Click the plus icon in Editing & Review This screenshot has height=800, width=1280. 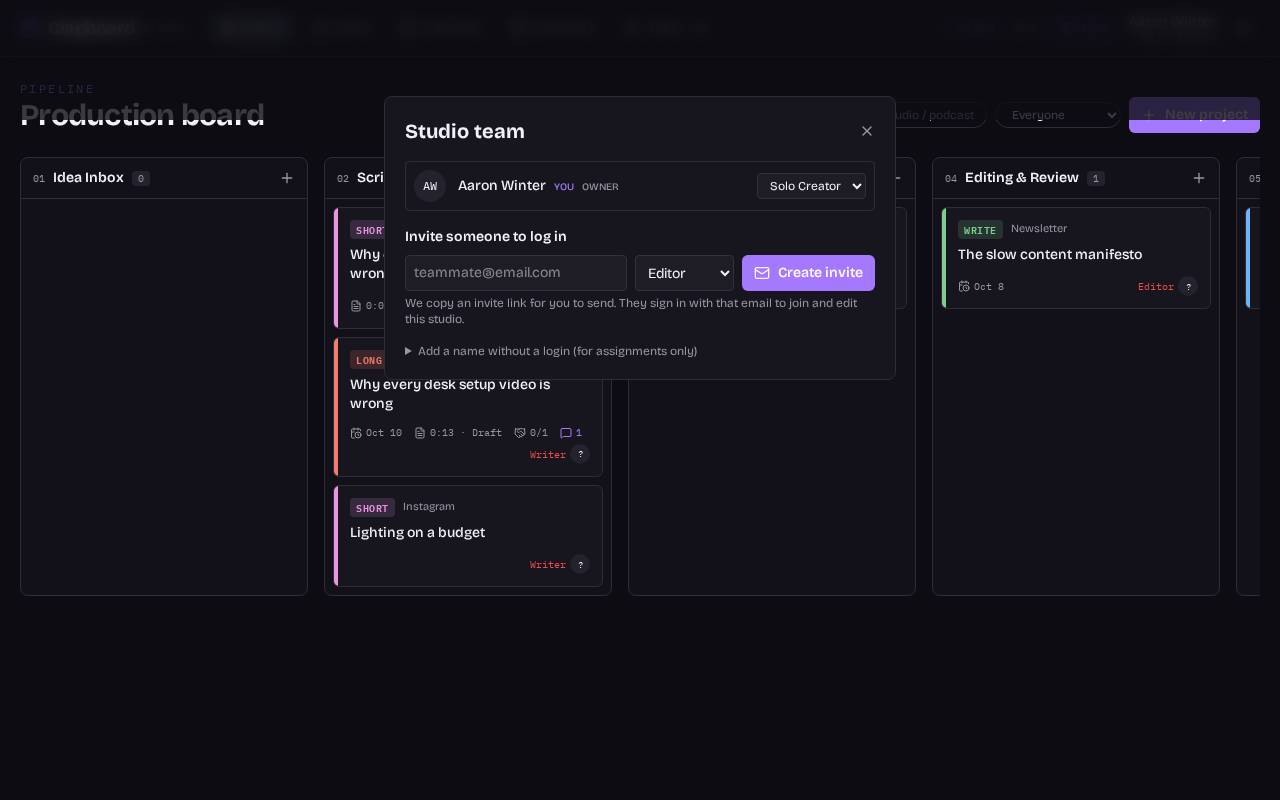click(1199, 178)
